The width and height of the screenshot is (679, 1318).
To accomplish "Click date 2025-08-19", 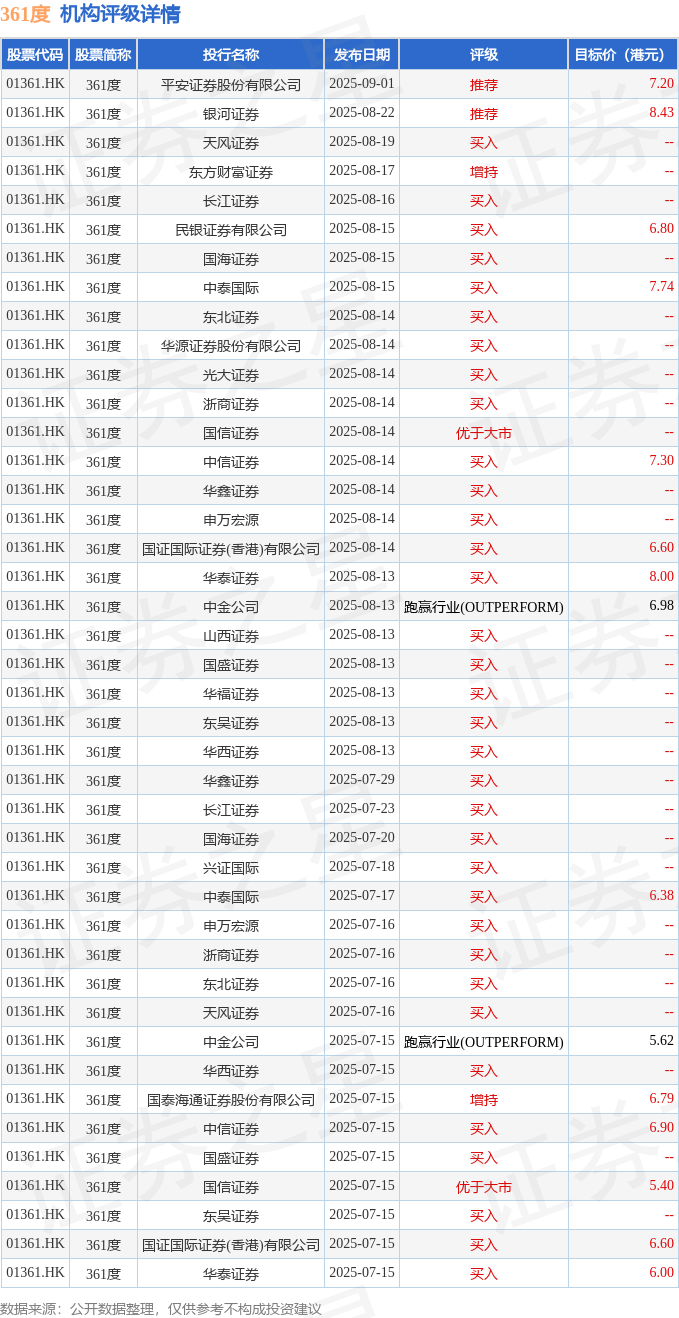I will (362, 142).
